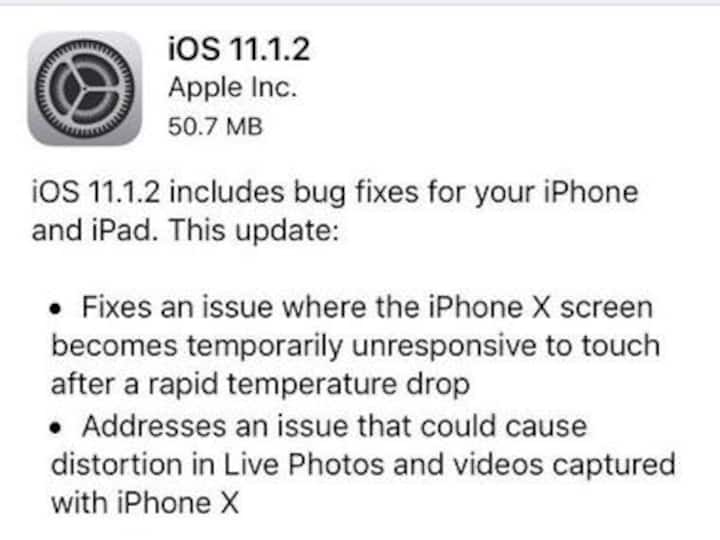Image resolution: width=720 pixels, height=540 pixels.
Task: Tap the line 'becomes temporarily unresponsive to touch'
Action: point(355,347)
